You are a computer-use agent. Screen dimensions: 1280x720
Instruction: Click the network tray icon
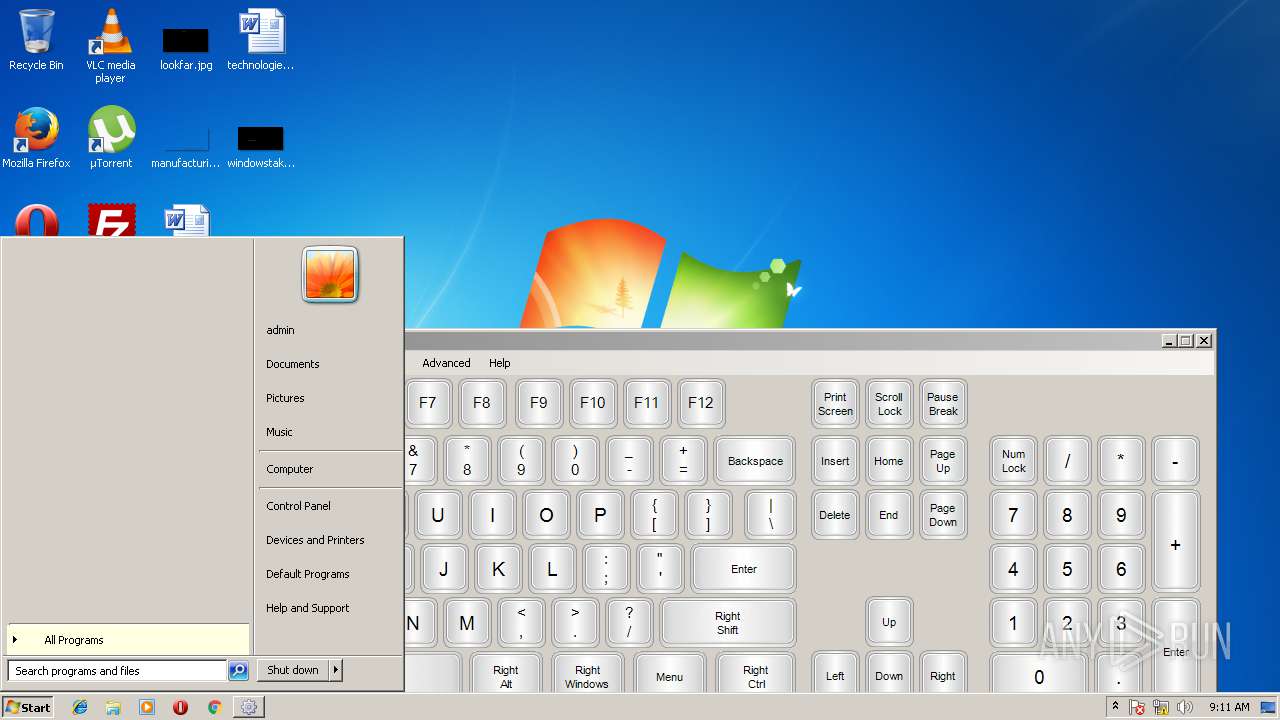[x=1161, y=707]
